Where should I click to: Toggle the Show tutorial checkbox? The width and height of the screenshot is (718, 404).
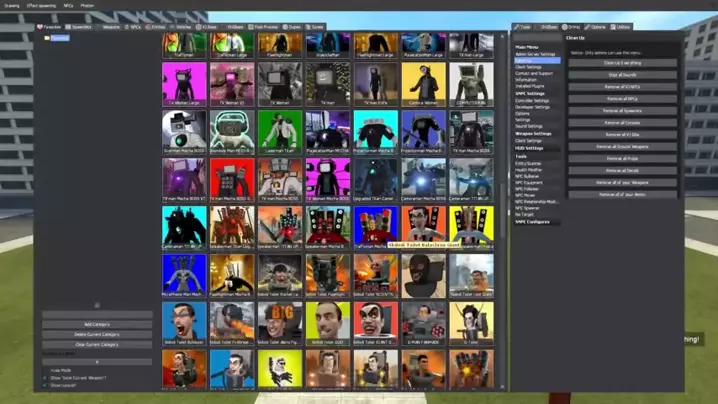click(x=45, y=384)
